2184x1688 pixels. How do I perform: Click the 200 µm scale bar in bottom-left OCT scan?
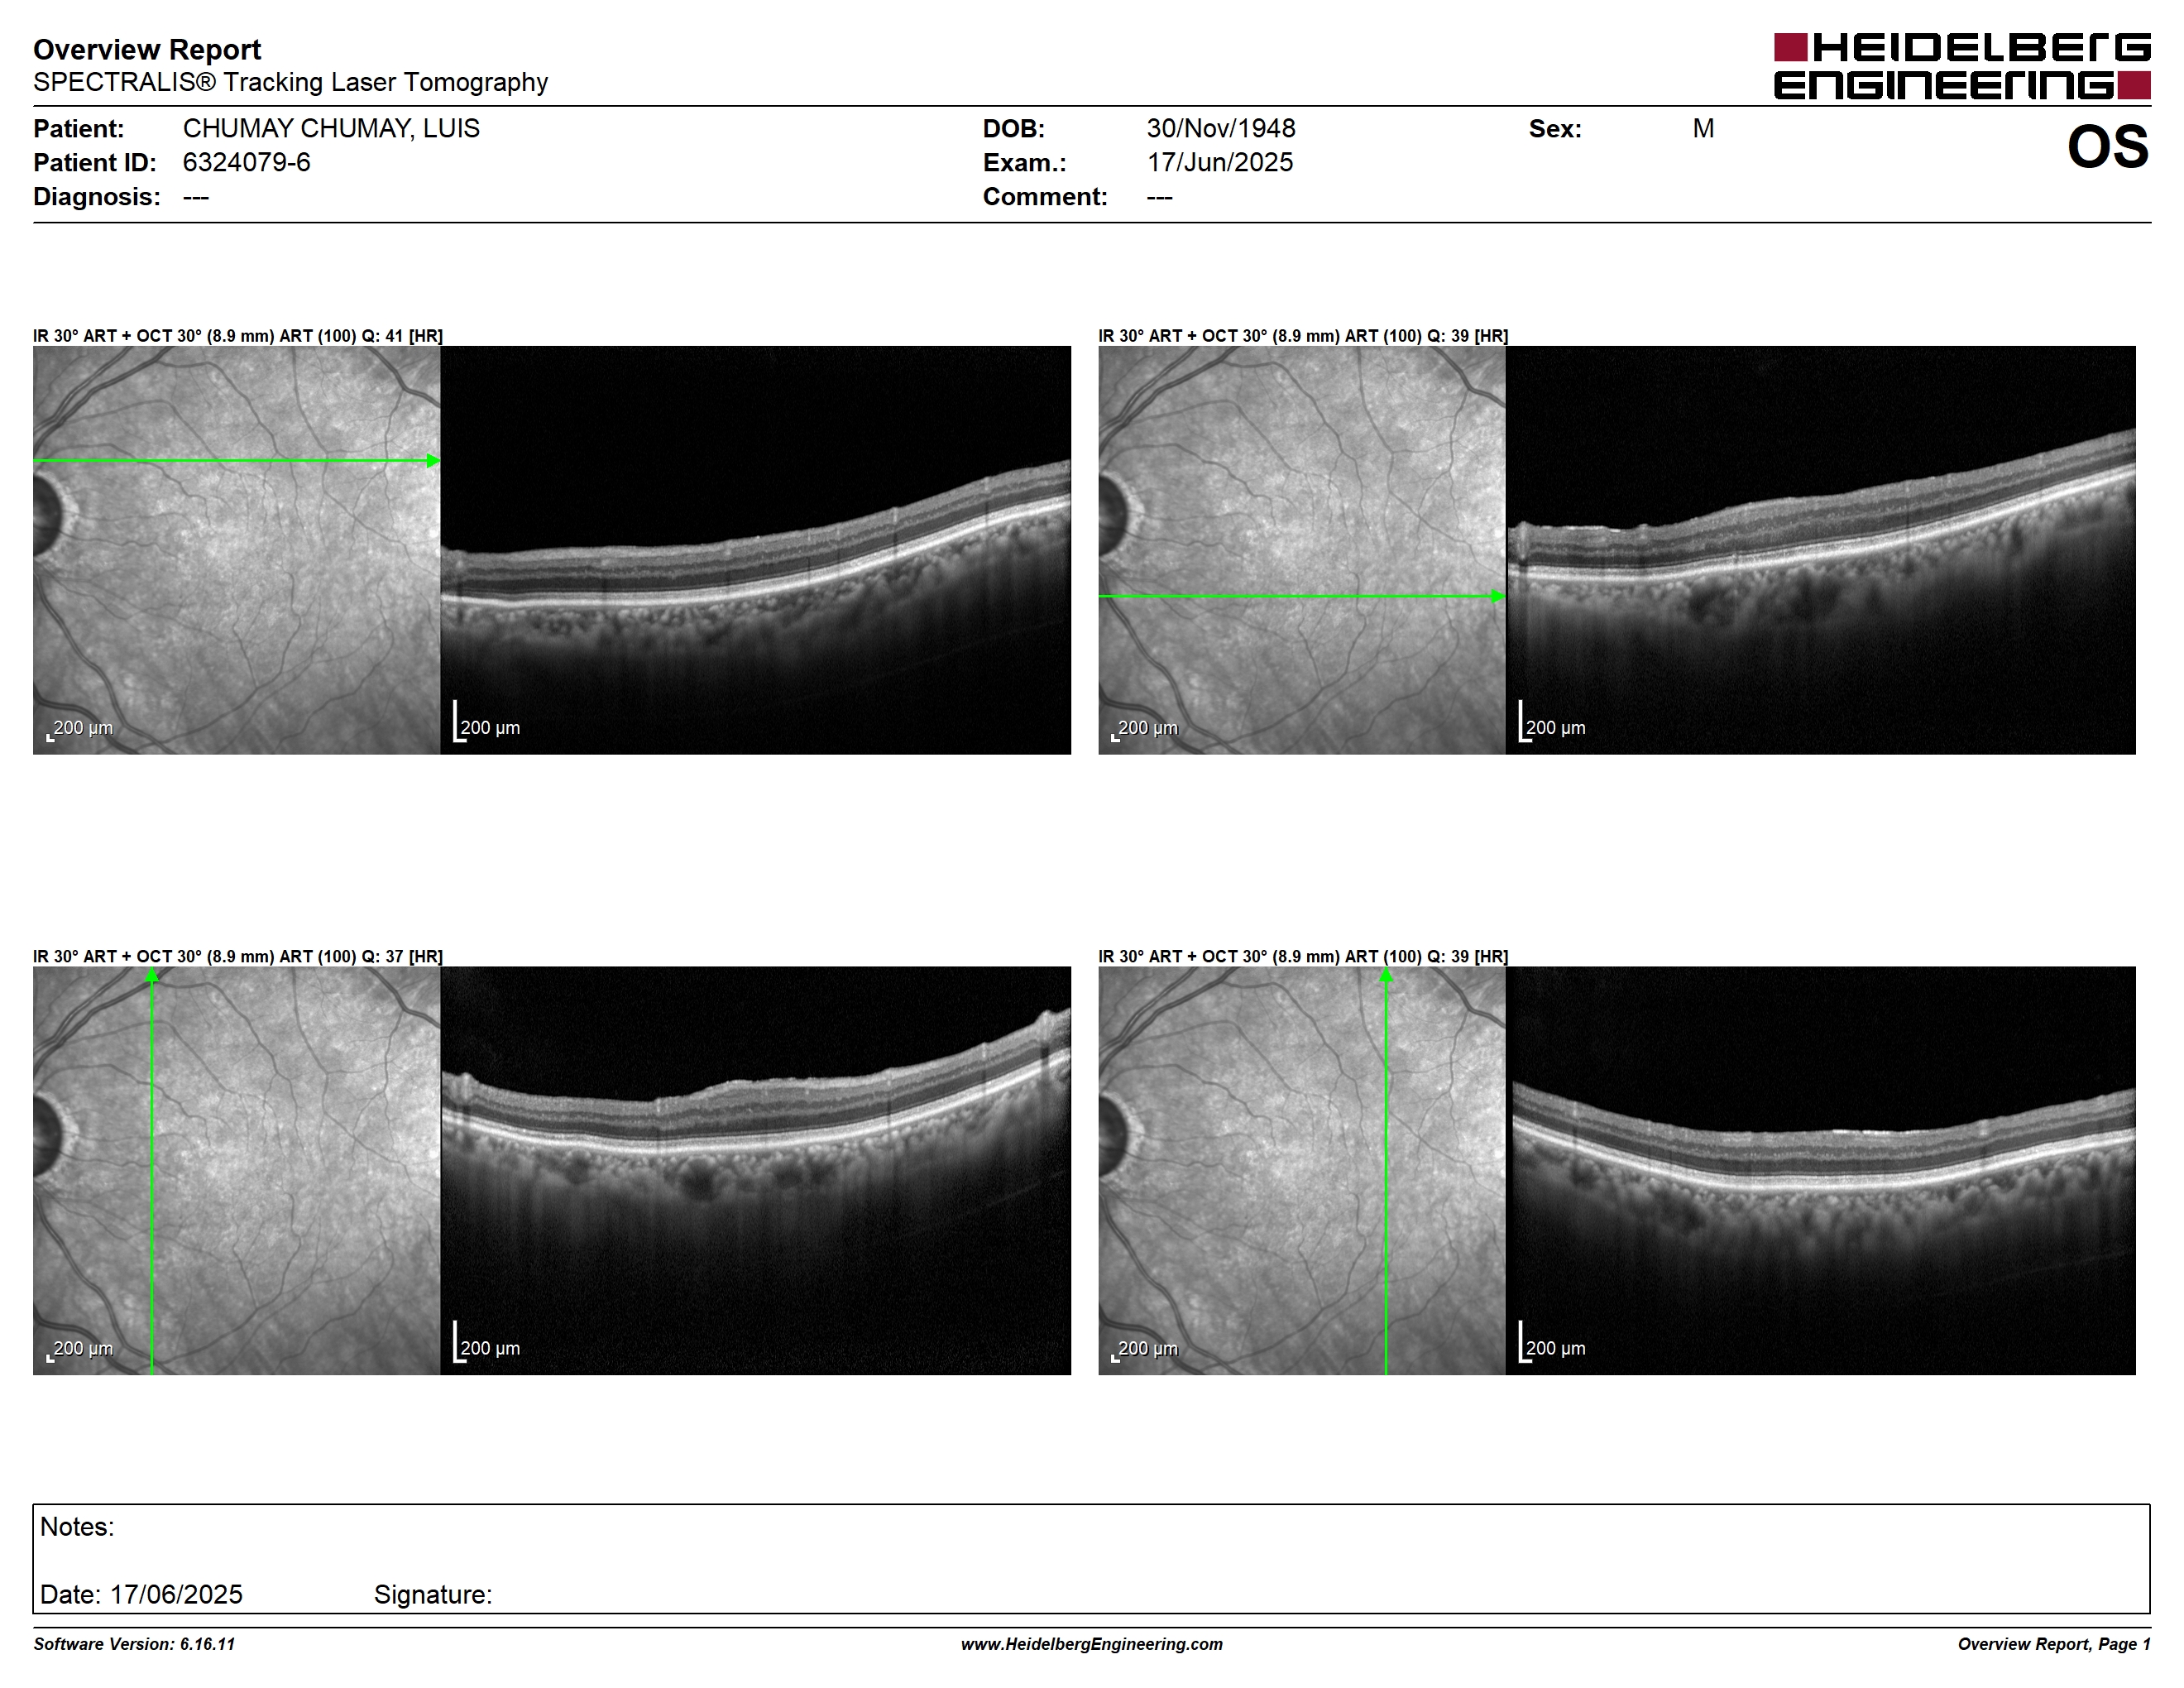[487, 1343]
